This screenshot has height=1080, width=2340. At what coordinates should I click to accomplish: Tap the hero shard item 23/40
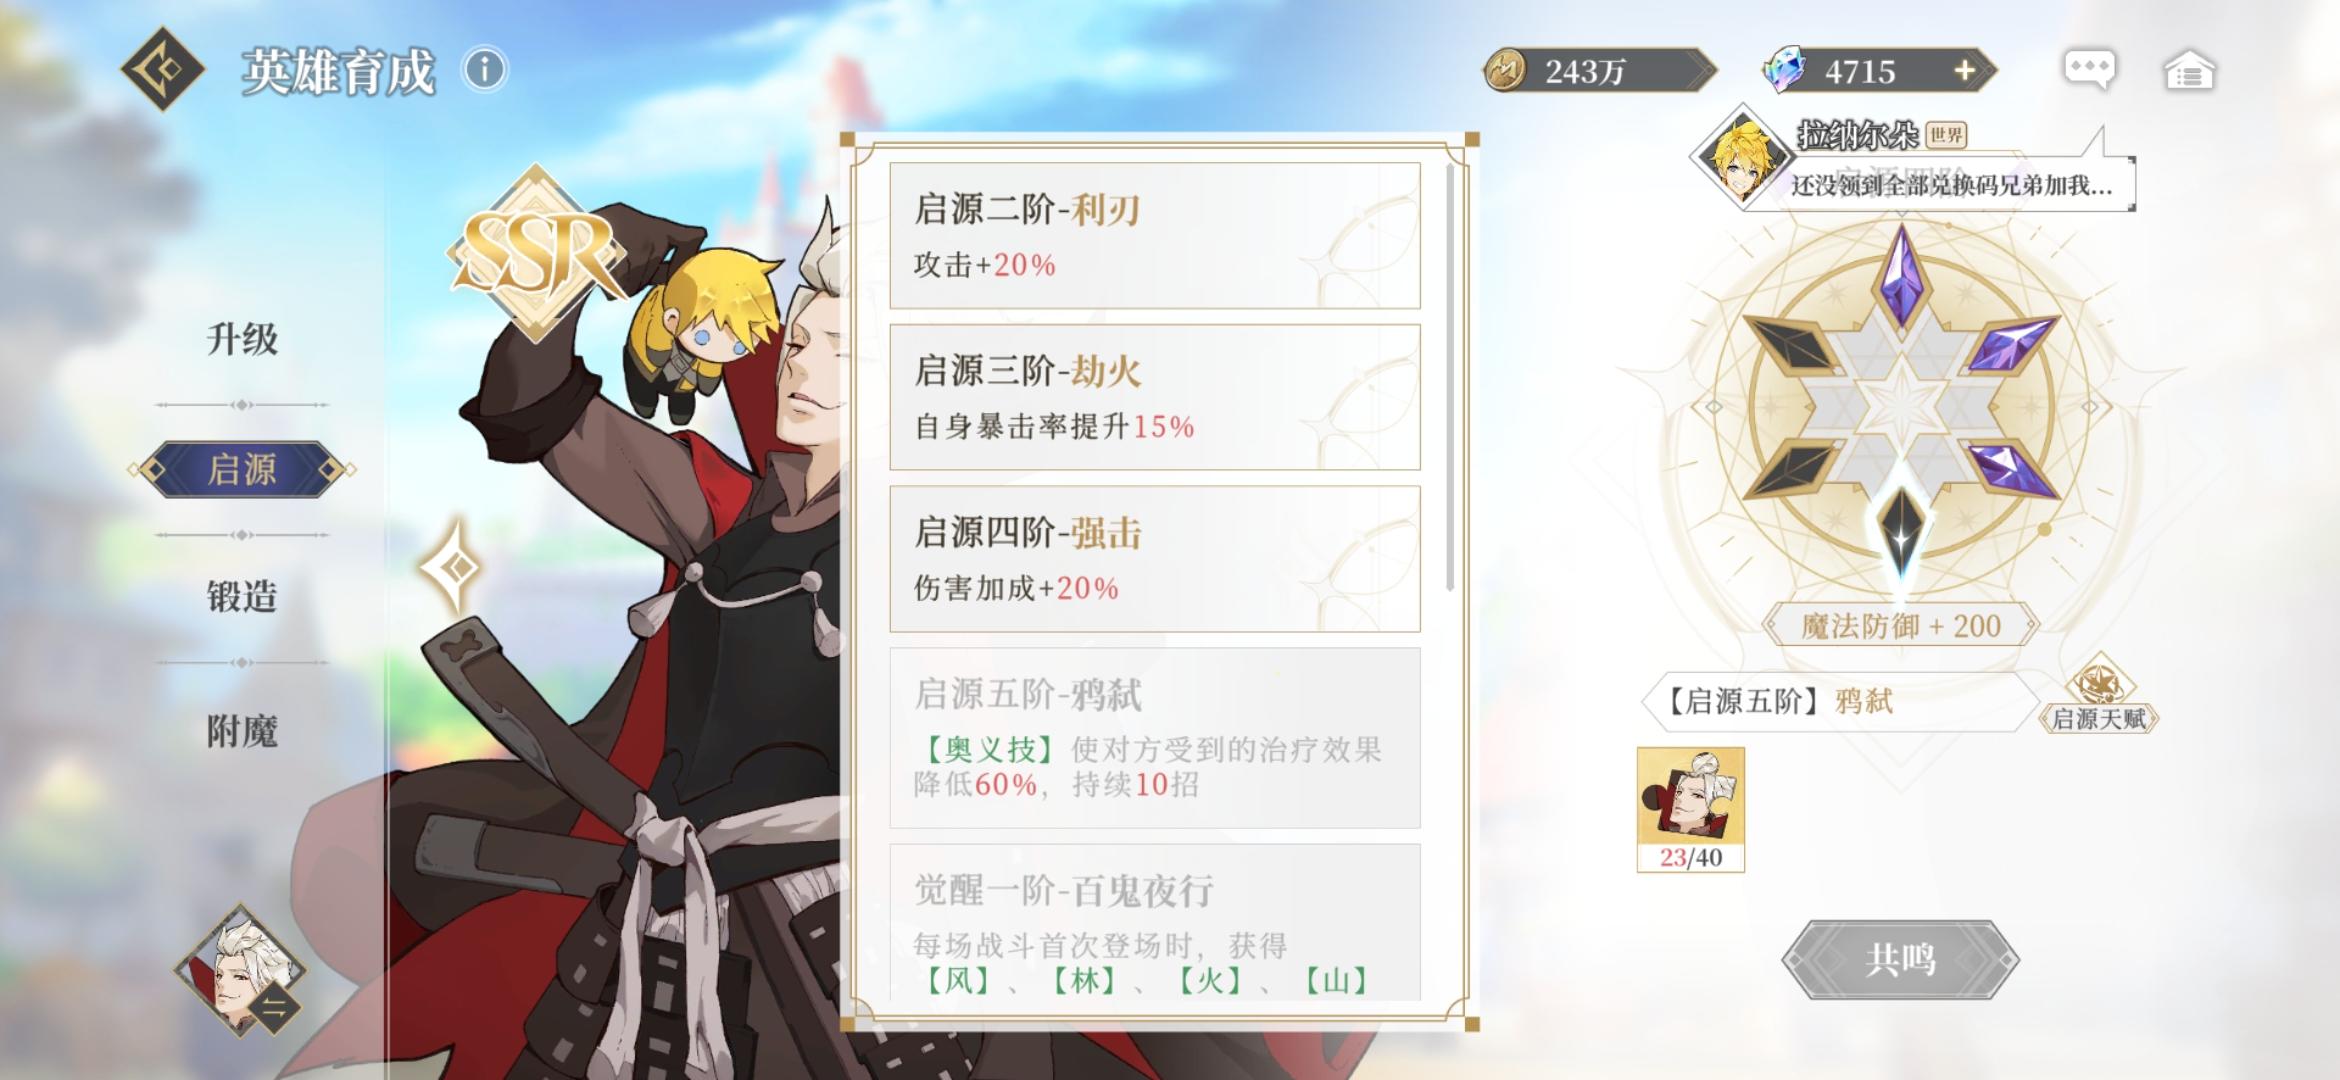click(1691, 810)
